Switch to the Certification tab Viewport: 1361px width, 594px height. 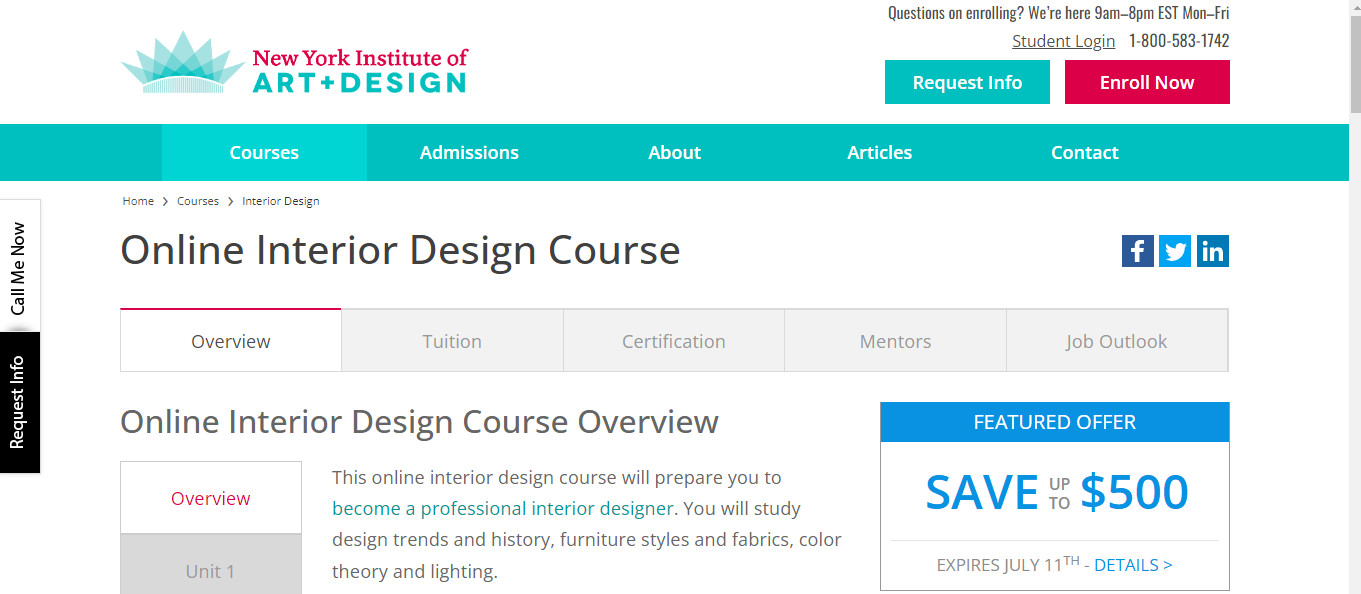coord(673,341)
